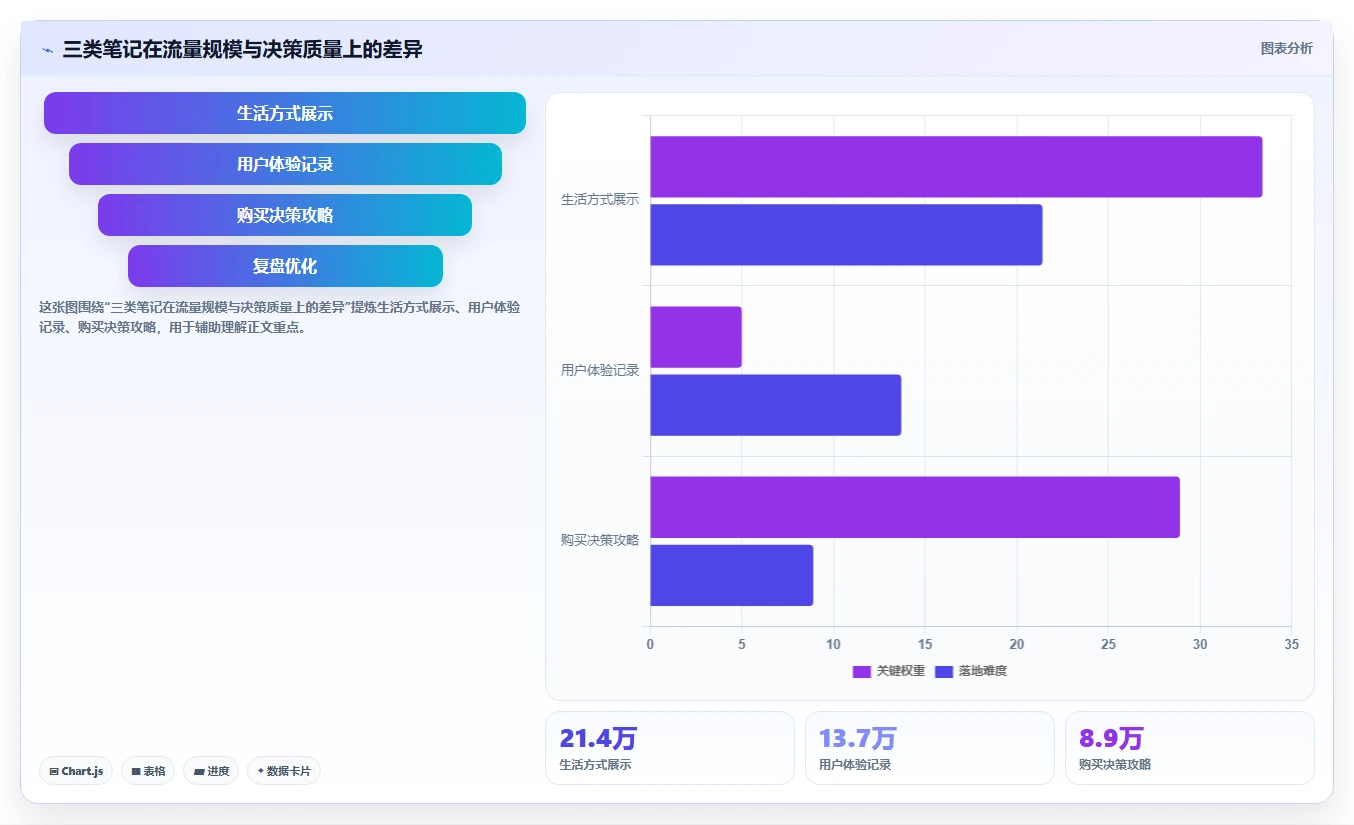Click the 用户体验记录 落地难度 blue bar
This screenshot has width=1354, height=825.
click(x=776, y=405)
